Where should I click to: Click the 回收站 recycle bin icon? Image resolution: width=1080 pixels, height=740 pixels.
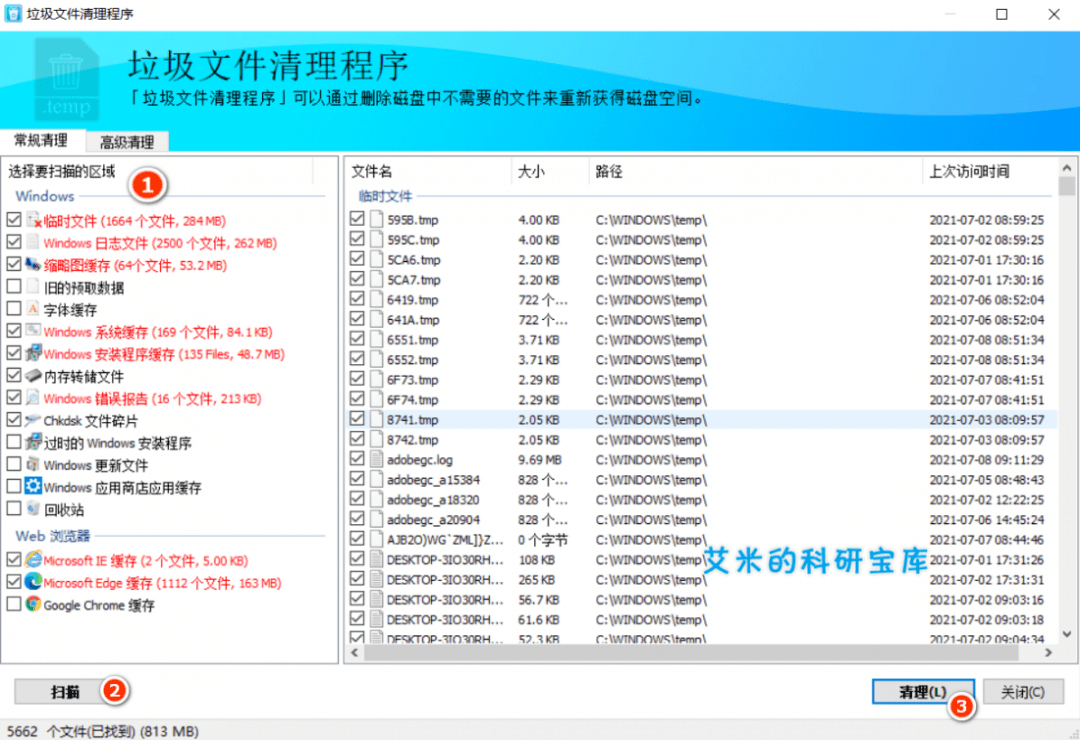(33, 508)
